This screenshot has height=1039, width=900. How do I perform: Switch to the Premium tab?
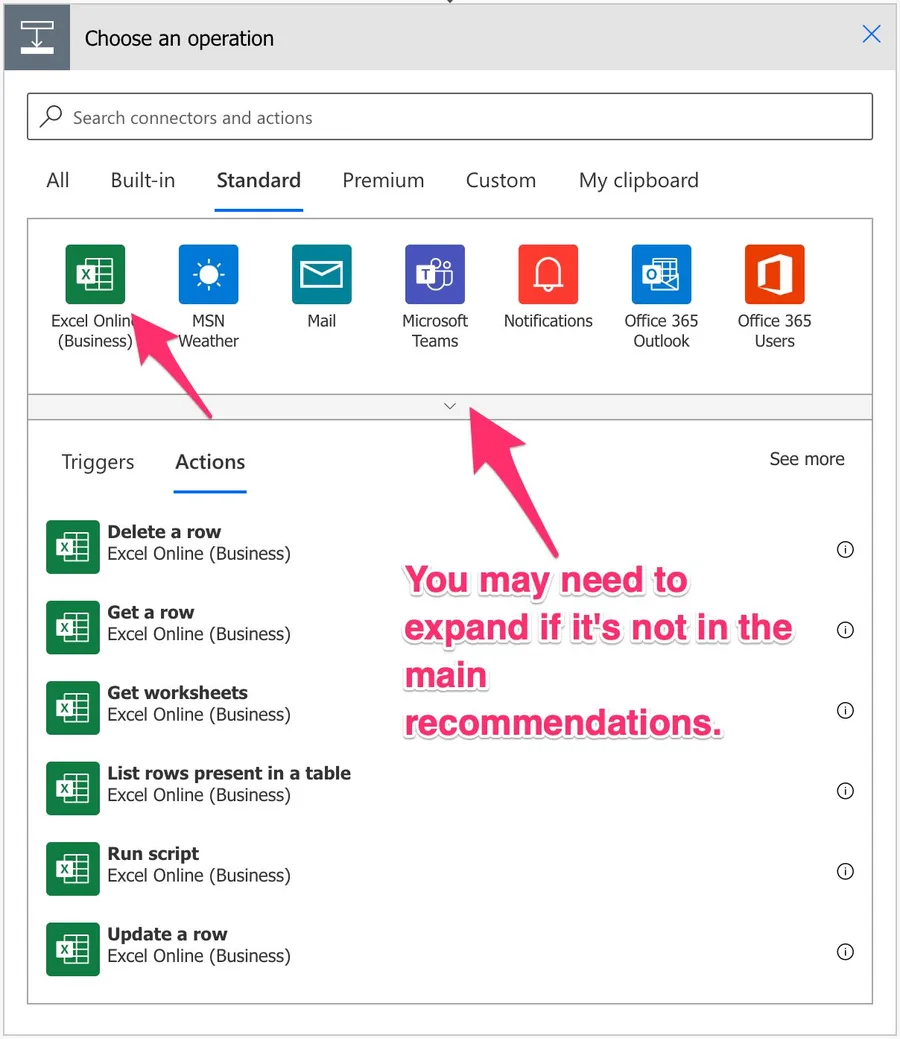coord(383,181)
